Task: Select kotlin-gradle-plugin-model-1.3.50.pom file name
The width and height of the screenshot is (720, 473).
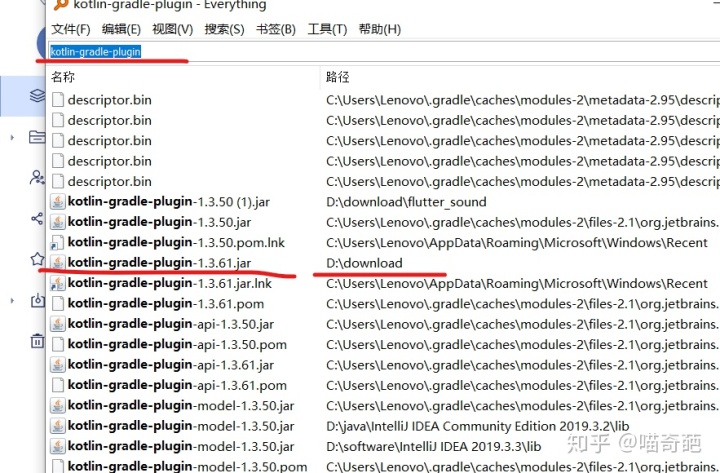Action: [x=187, y=466]
